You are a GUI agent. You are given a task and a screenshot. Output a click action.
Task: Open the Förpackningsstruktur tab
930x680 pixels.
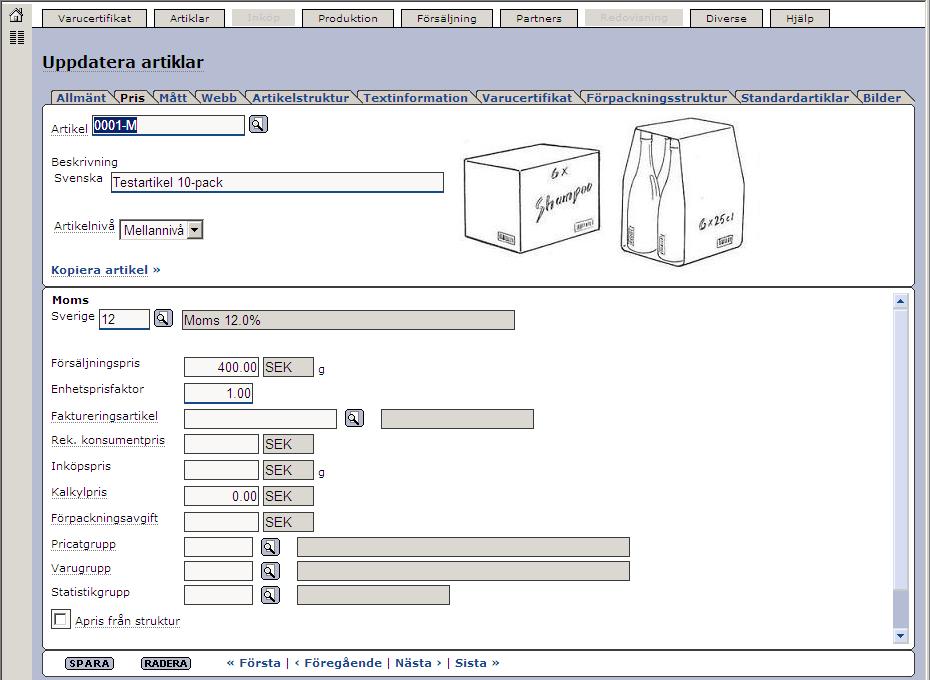tap(657, 98)
